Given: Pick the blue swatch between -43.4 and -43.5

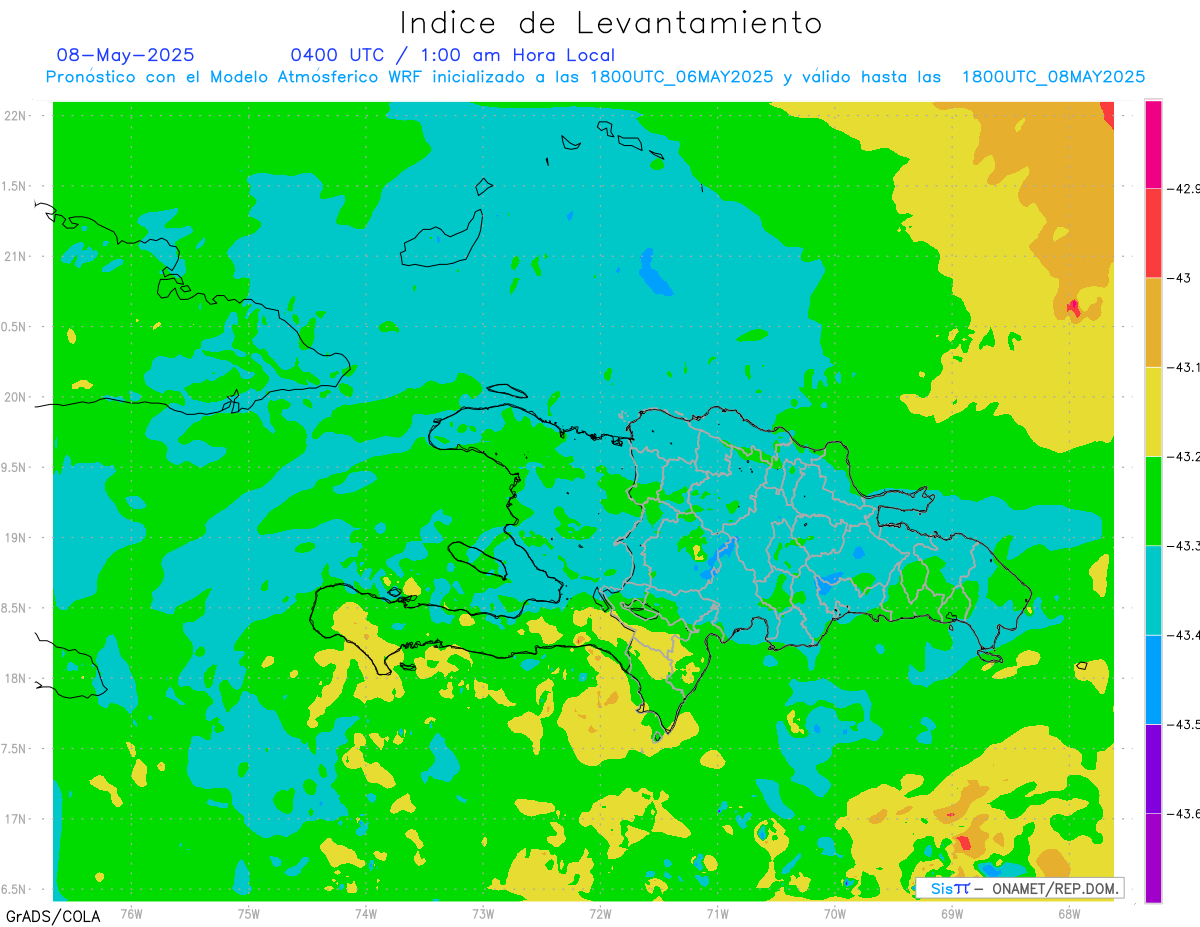Looking at the screenshot, I should click(x=1153, y=679).
